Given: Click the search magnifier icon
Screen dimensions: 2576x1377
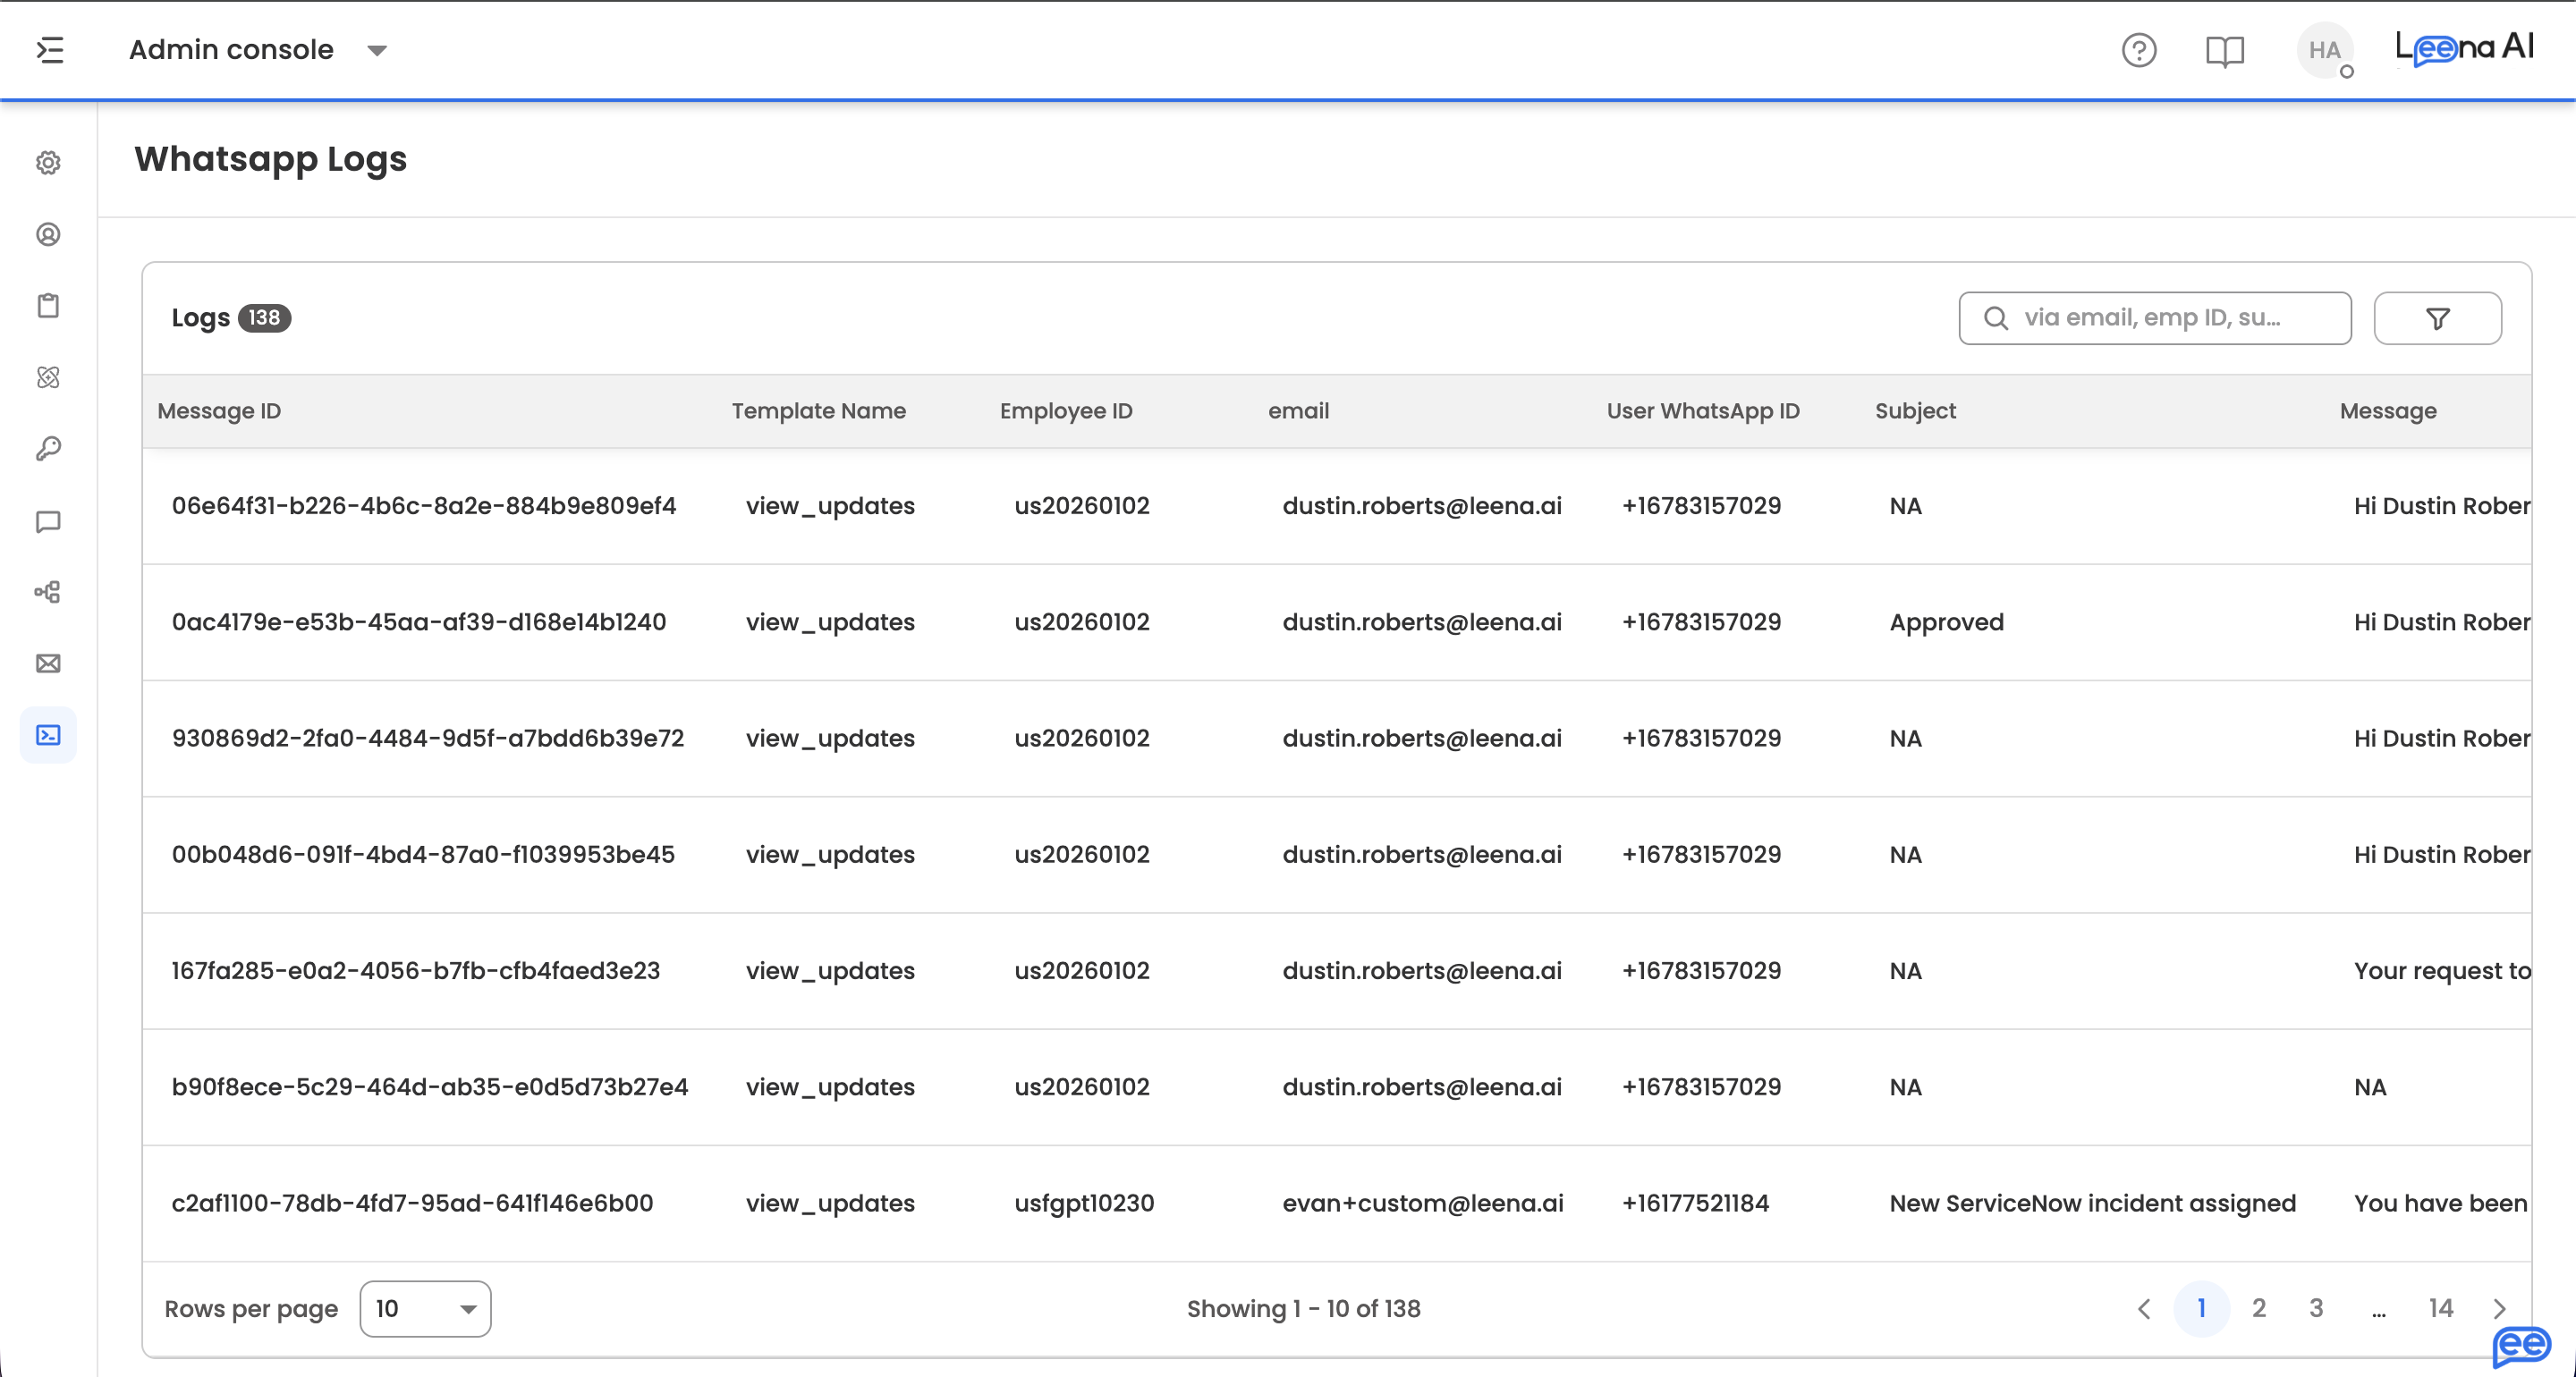Looking at the screenshot, I should (x=1996, y=318).
